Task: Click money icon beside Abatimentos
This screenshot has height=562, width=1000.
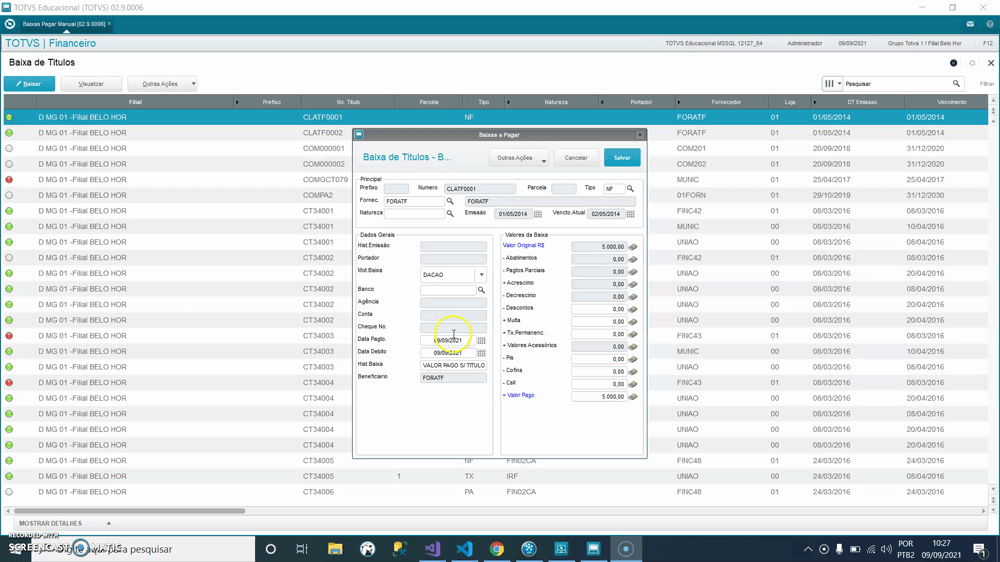Action: pyautogui.click(x=633, y=259)
